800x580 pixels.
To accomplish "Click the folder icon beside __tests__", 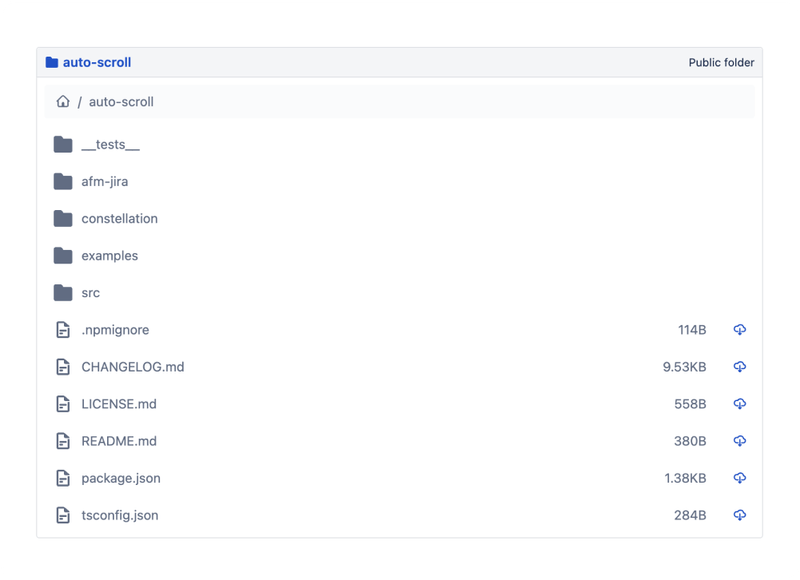I will point(61,144).
